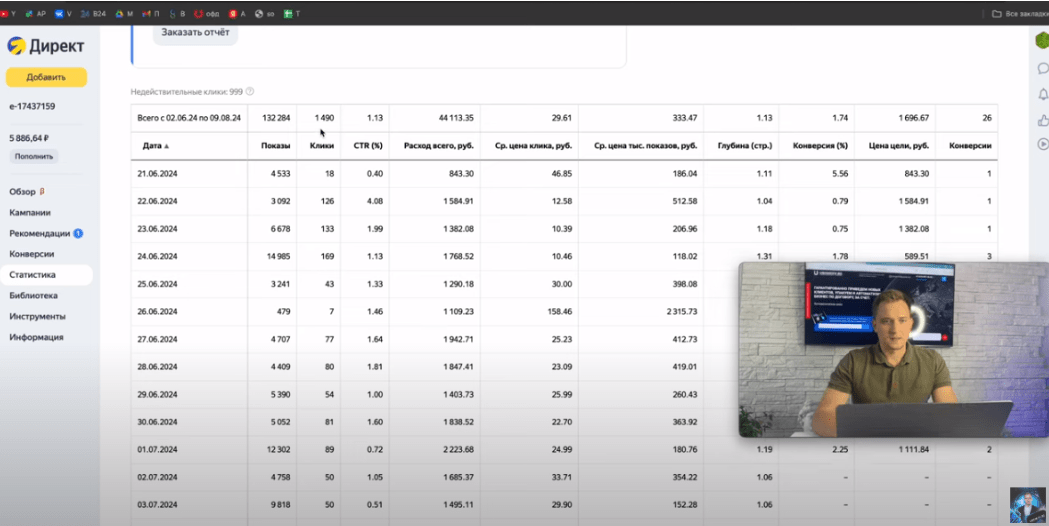
Task: Click the Пополнить button
Action: tap(34, 157)
